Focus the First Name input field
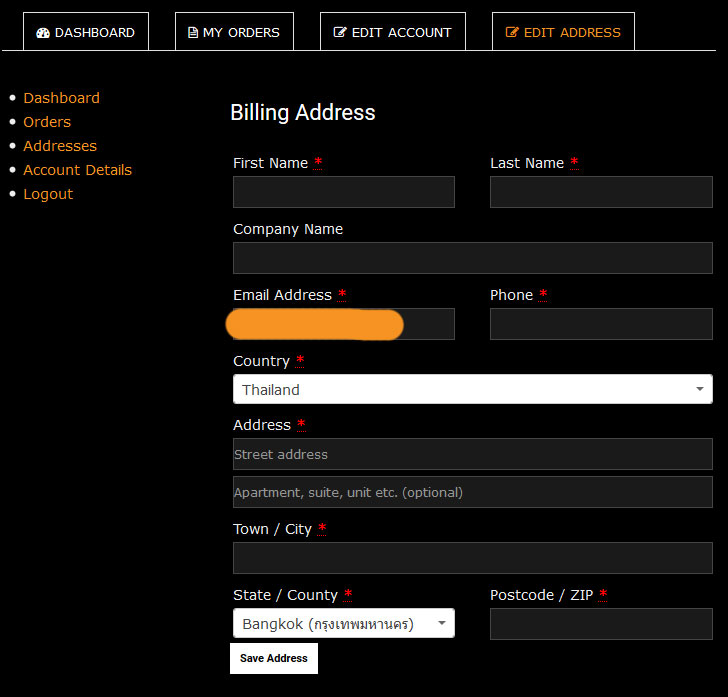728x697 pixels. (x=343, y=192)
